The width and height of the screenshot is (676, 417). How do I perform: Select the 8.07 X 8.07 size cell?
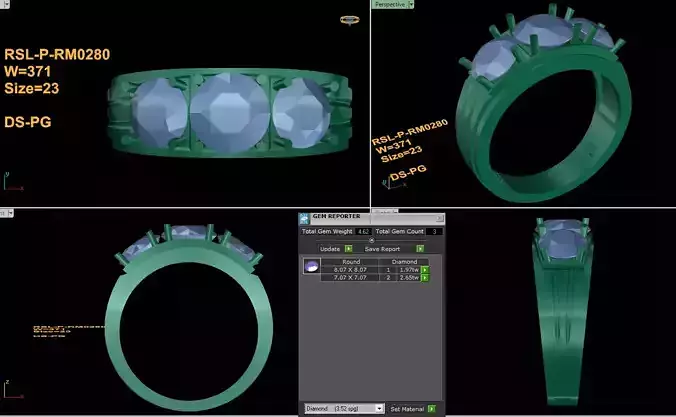(x=350, y=270)
